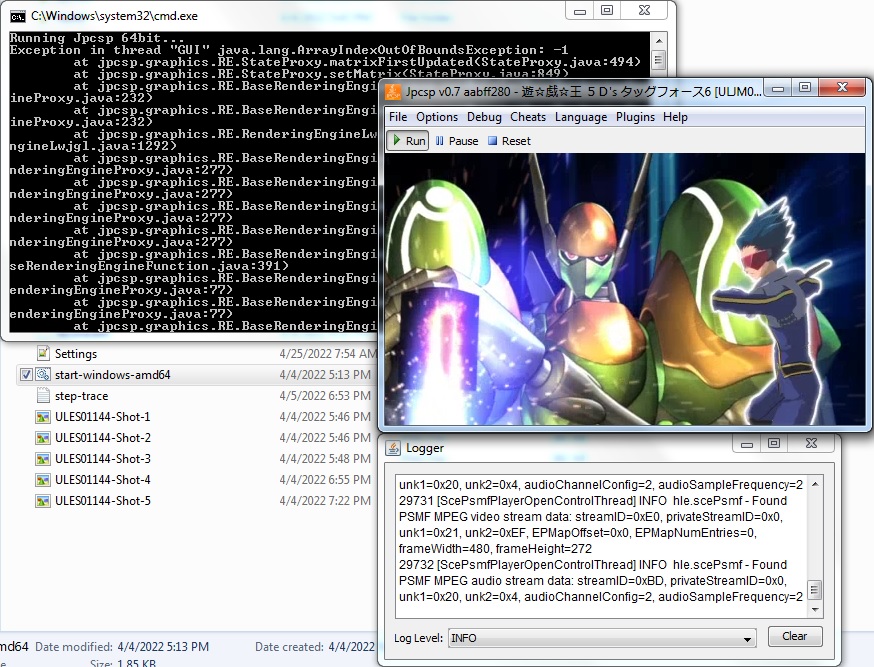Pause the emulator with the Pause button

(x=456, y=141)
